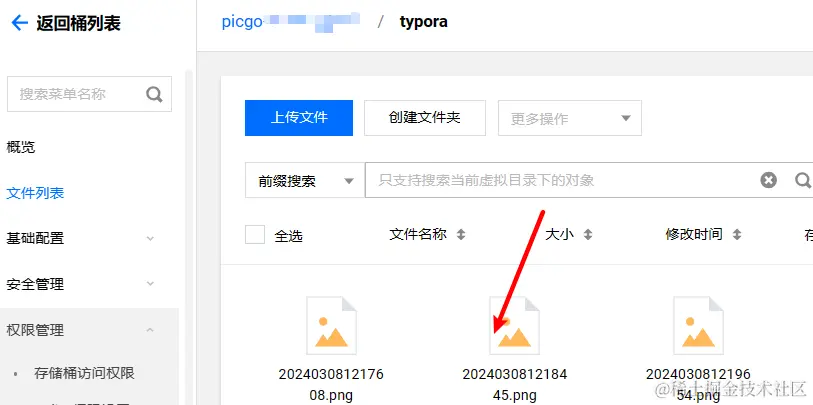The image size is (813, 405).
Task: Click the typora breadcrumb text
Action: pos(424,22)
